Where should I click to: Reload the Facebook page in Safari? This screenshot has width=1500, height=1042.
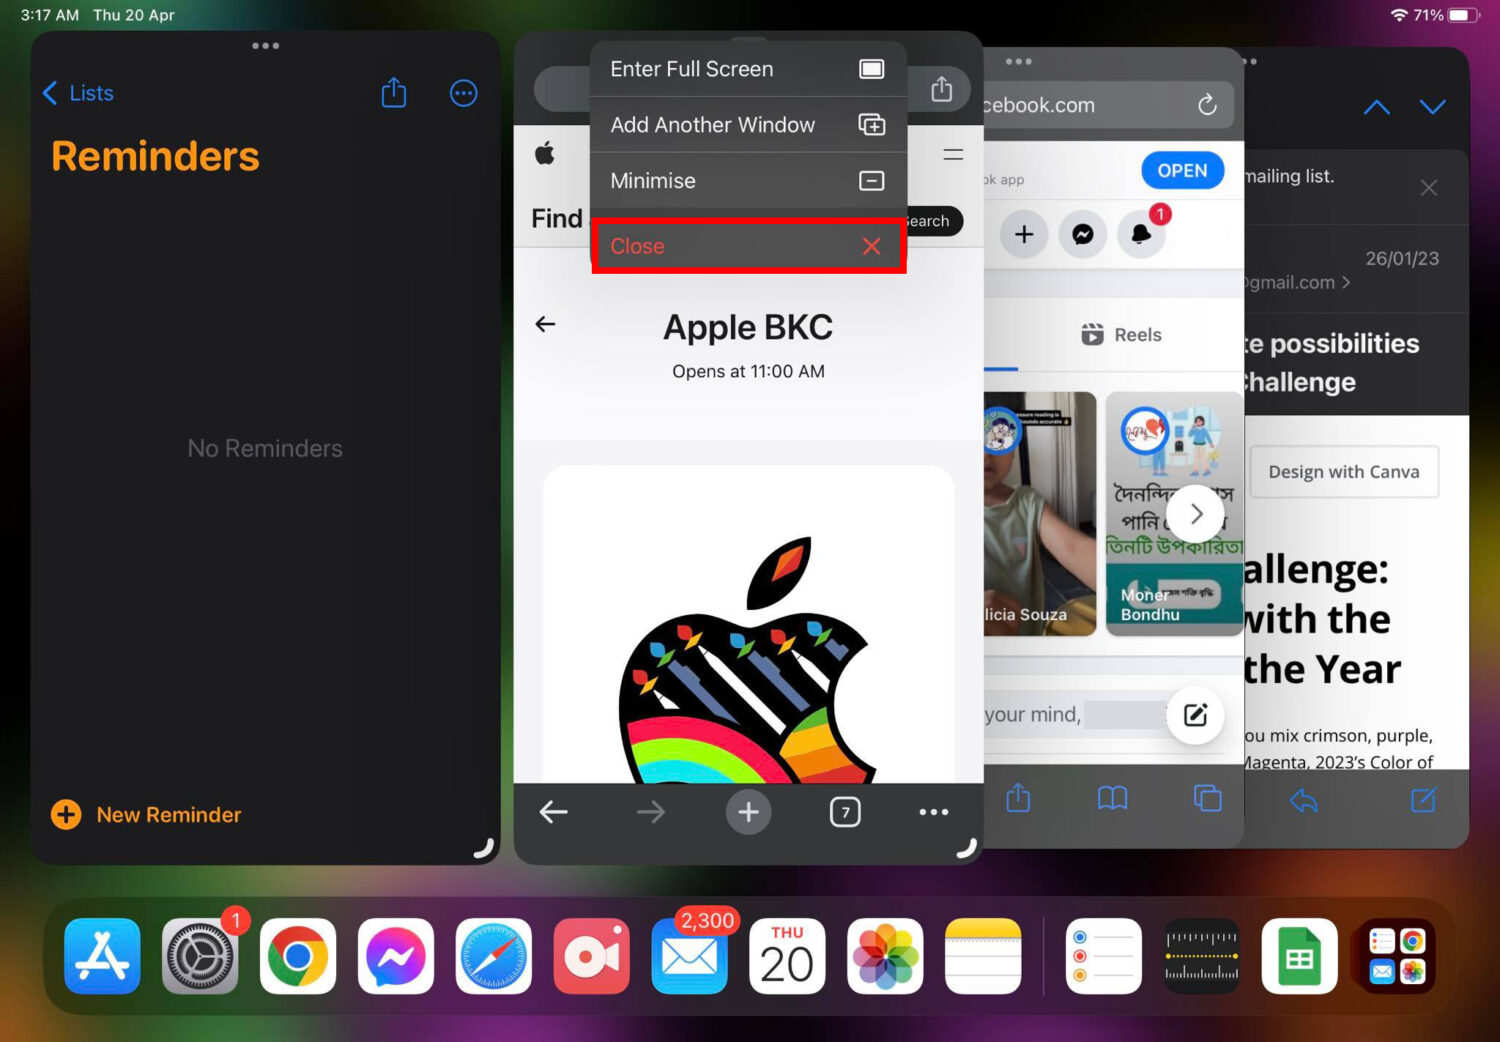coord(1207,105)
